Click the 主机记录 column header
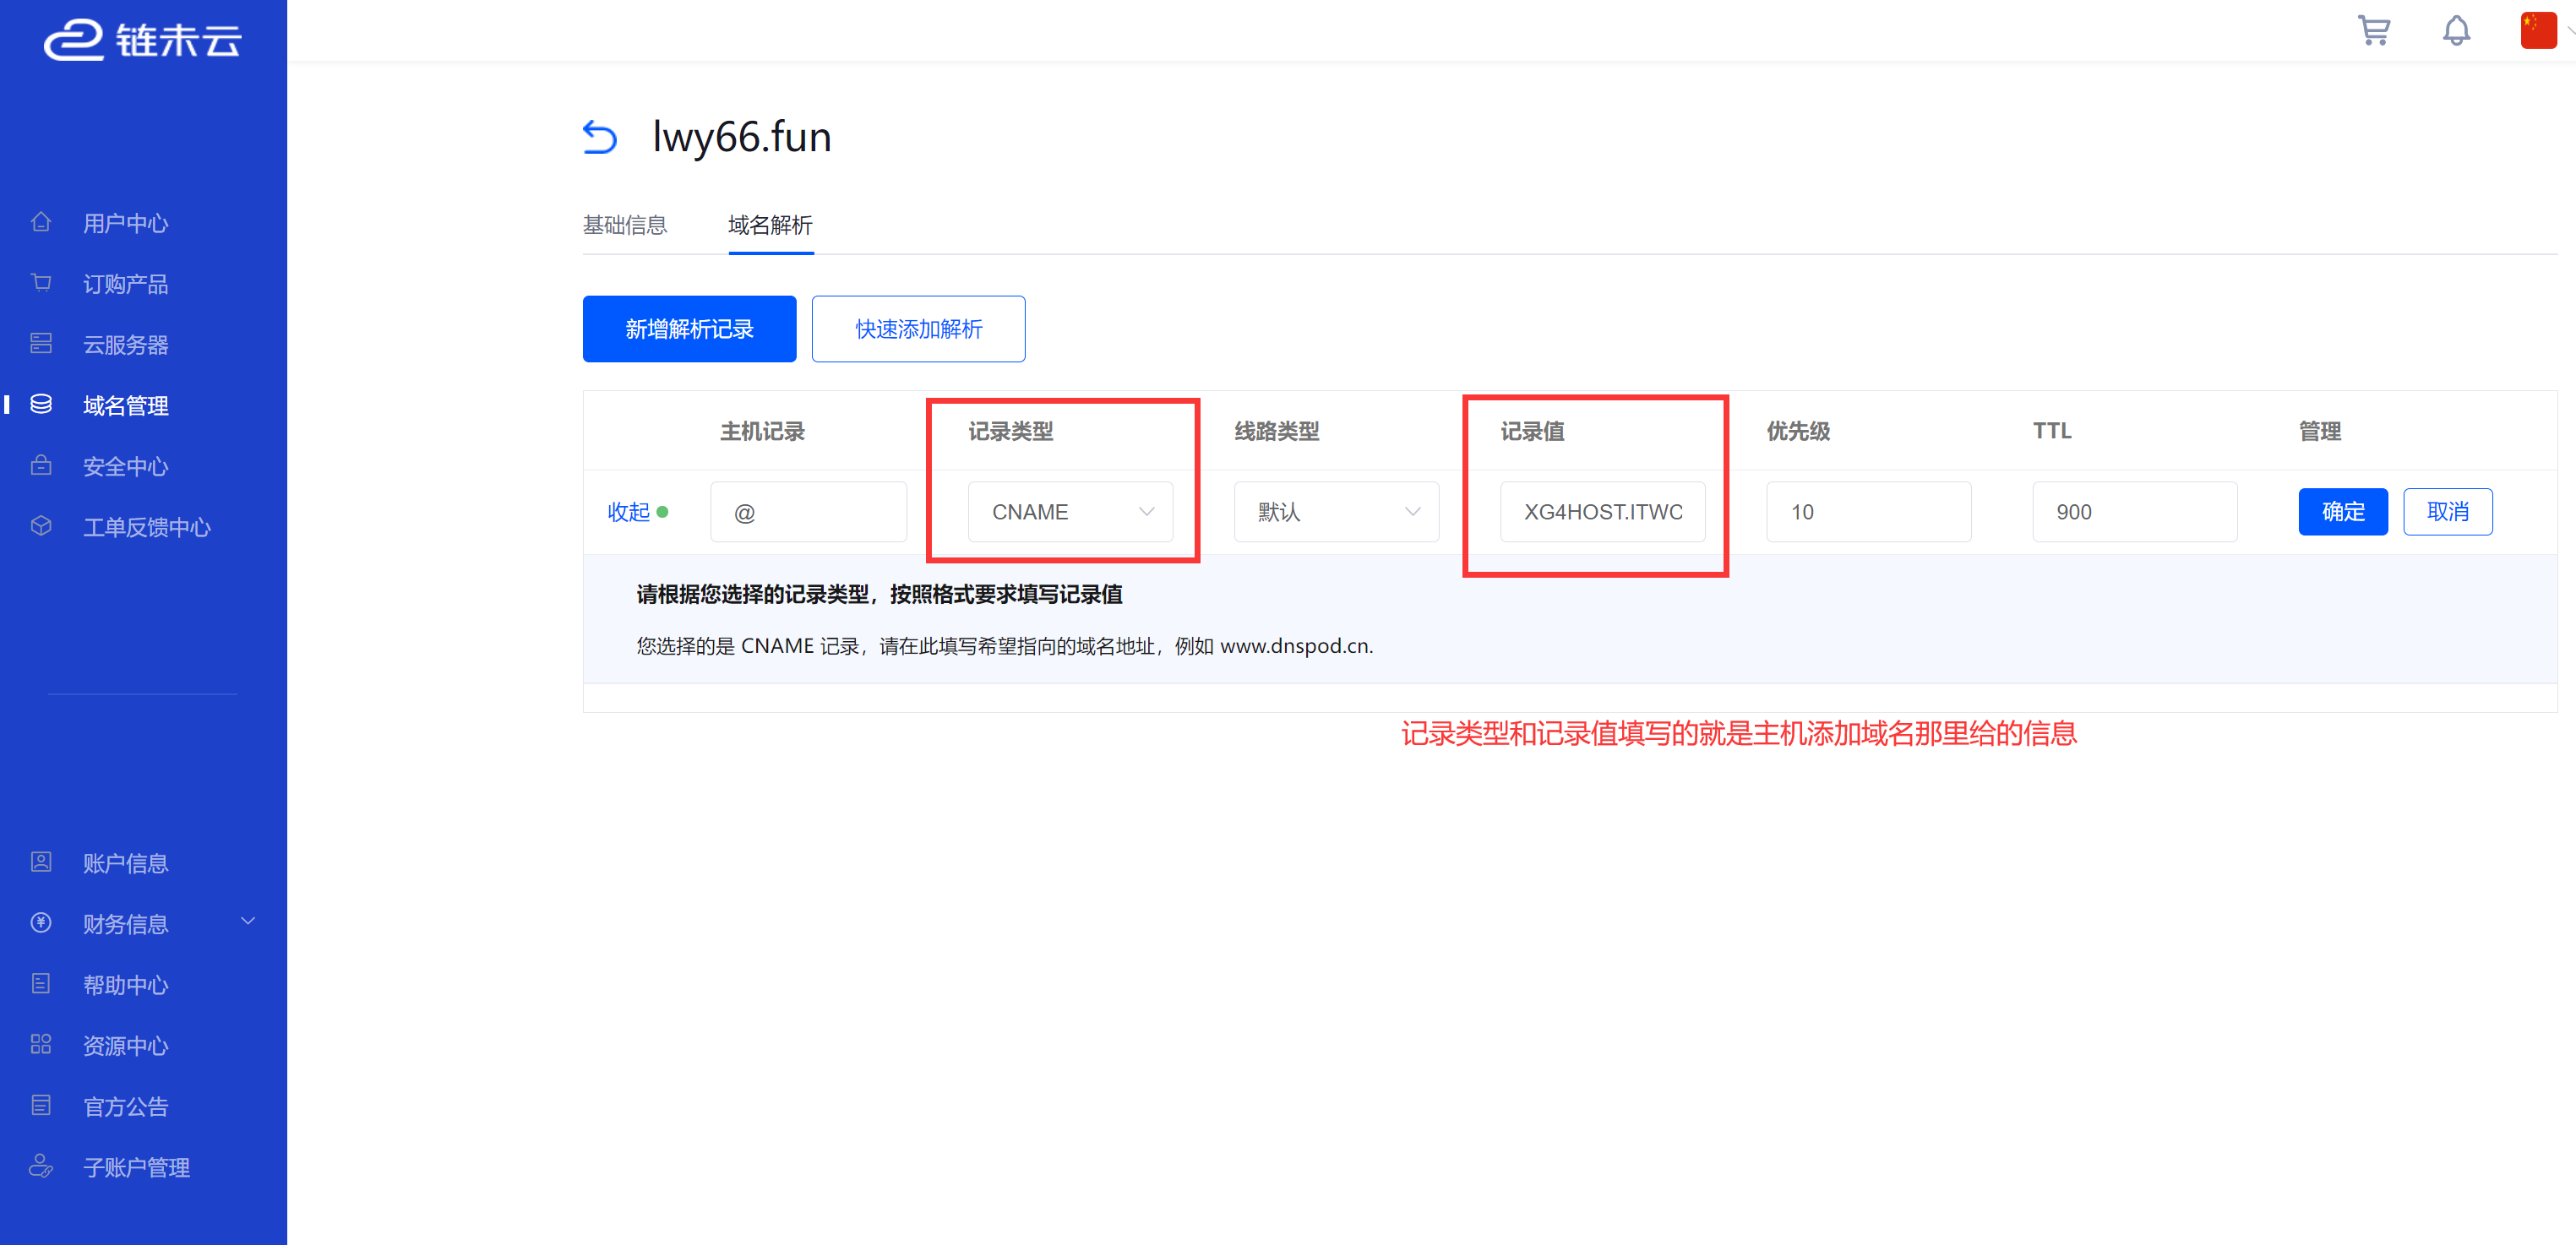2576x1245 pixels. click(x=762, y=431)
